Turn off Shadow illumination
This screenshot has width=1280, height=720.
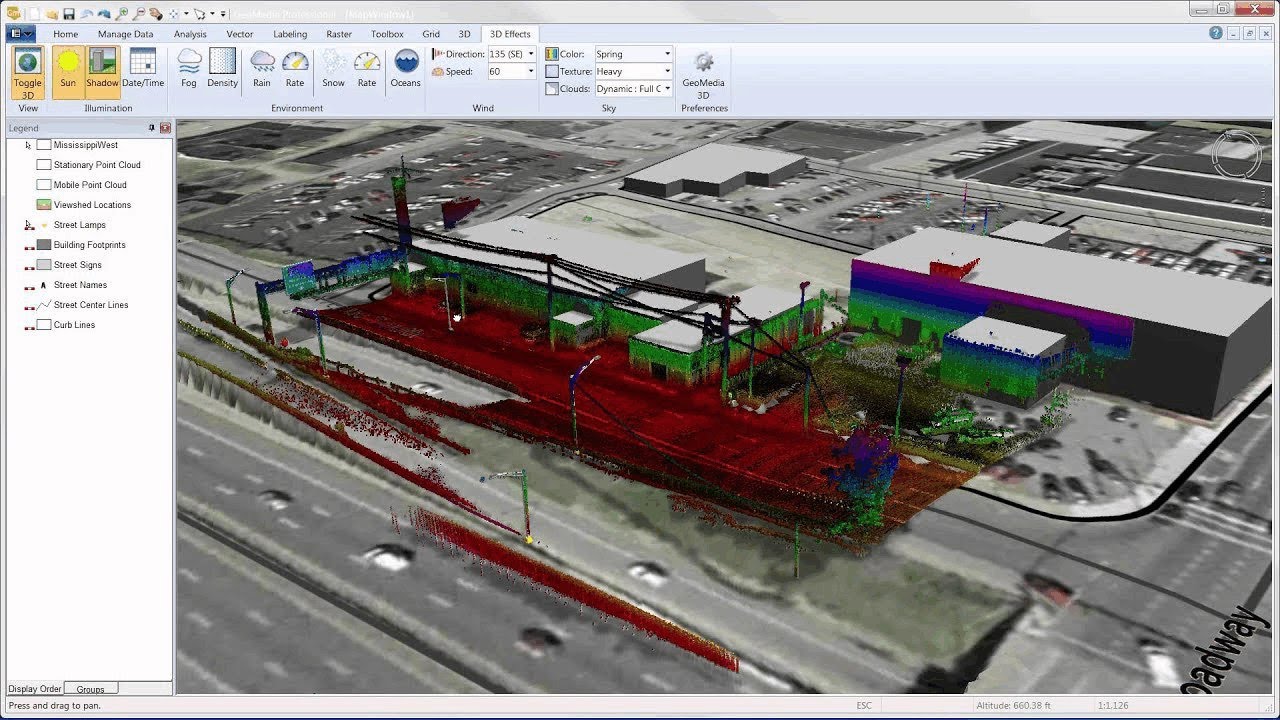[102, 72]
